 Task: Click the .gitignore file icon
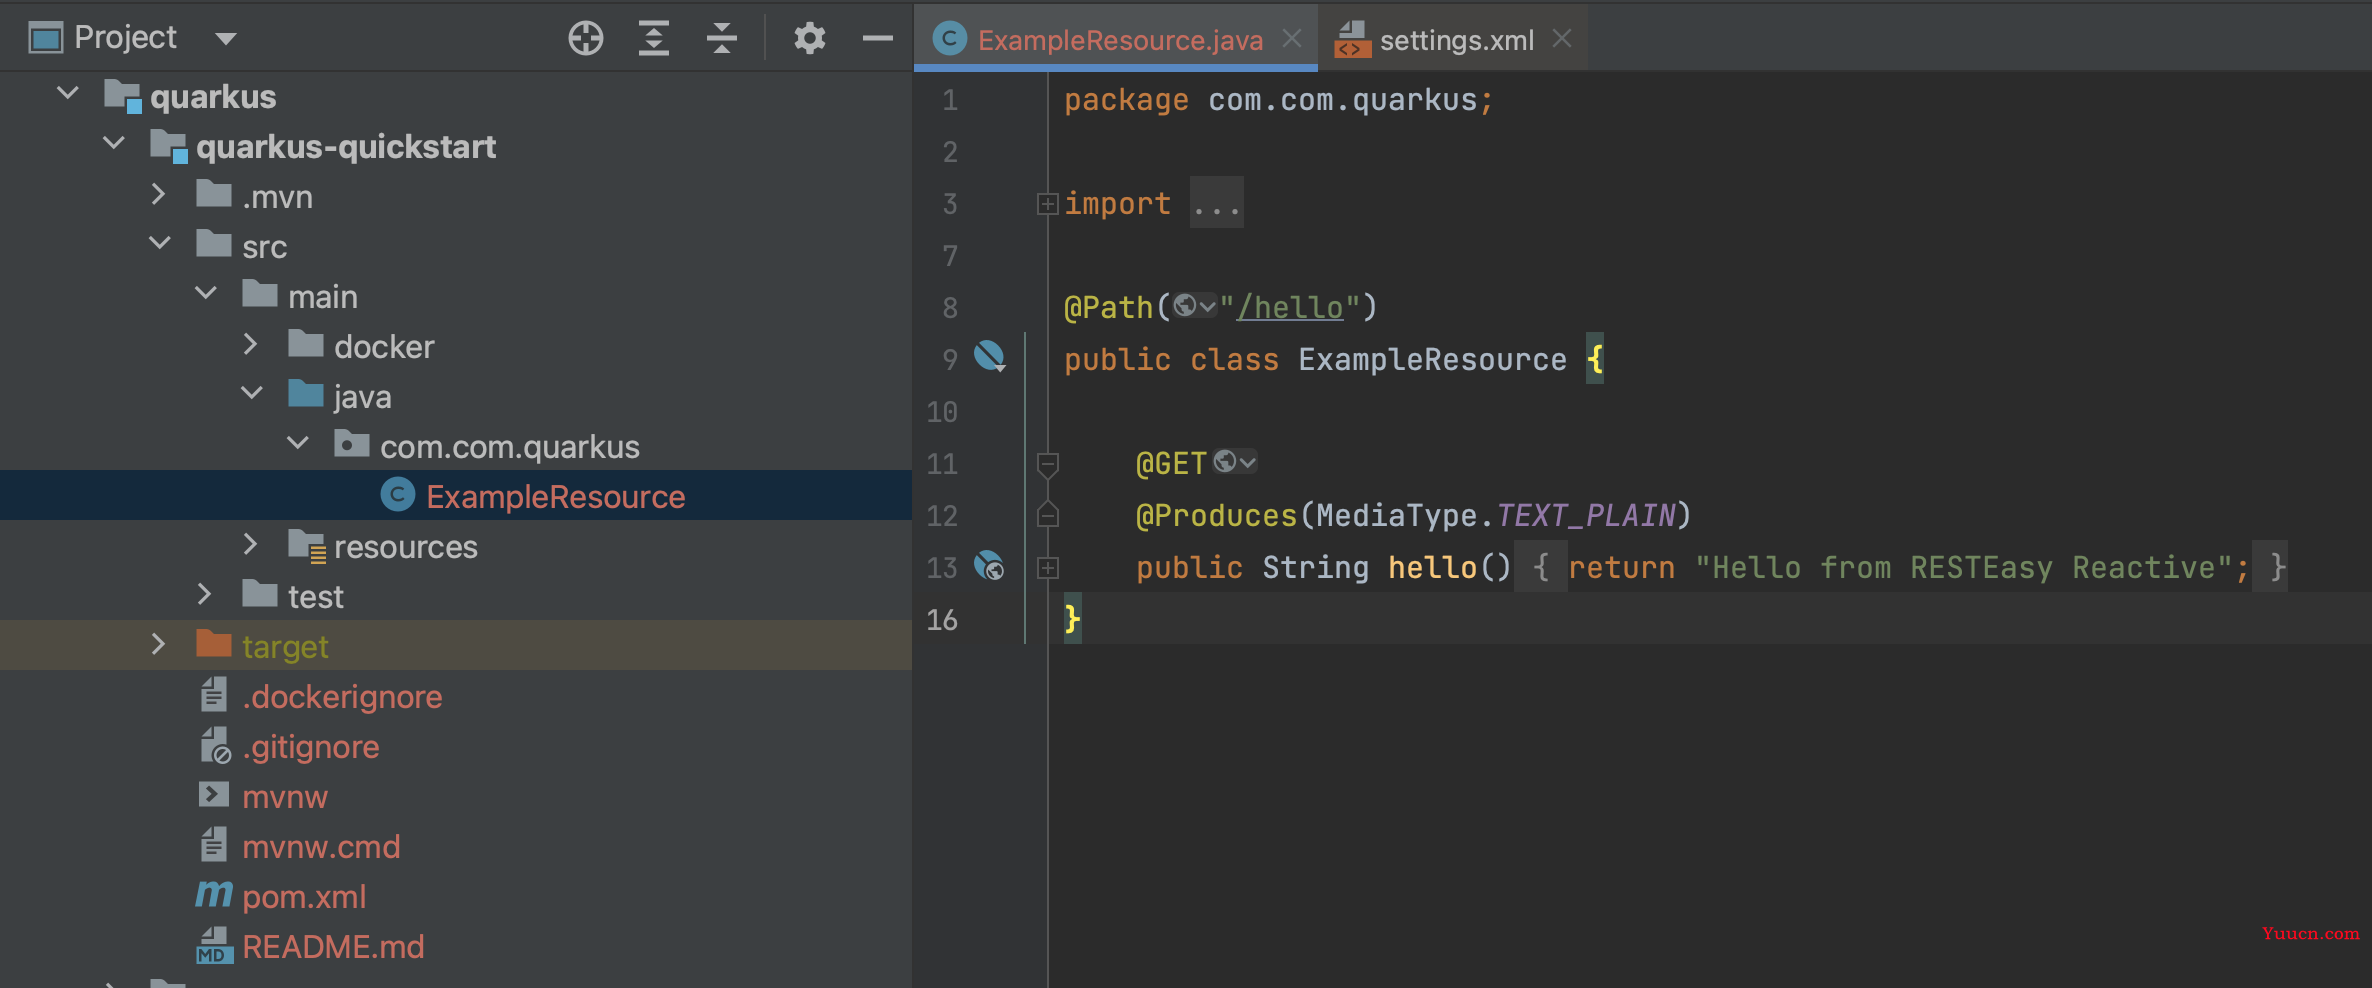click(x=215, y=745)
